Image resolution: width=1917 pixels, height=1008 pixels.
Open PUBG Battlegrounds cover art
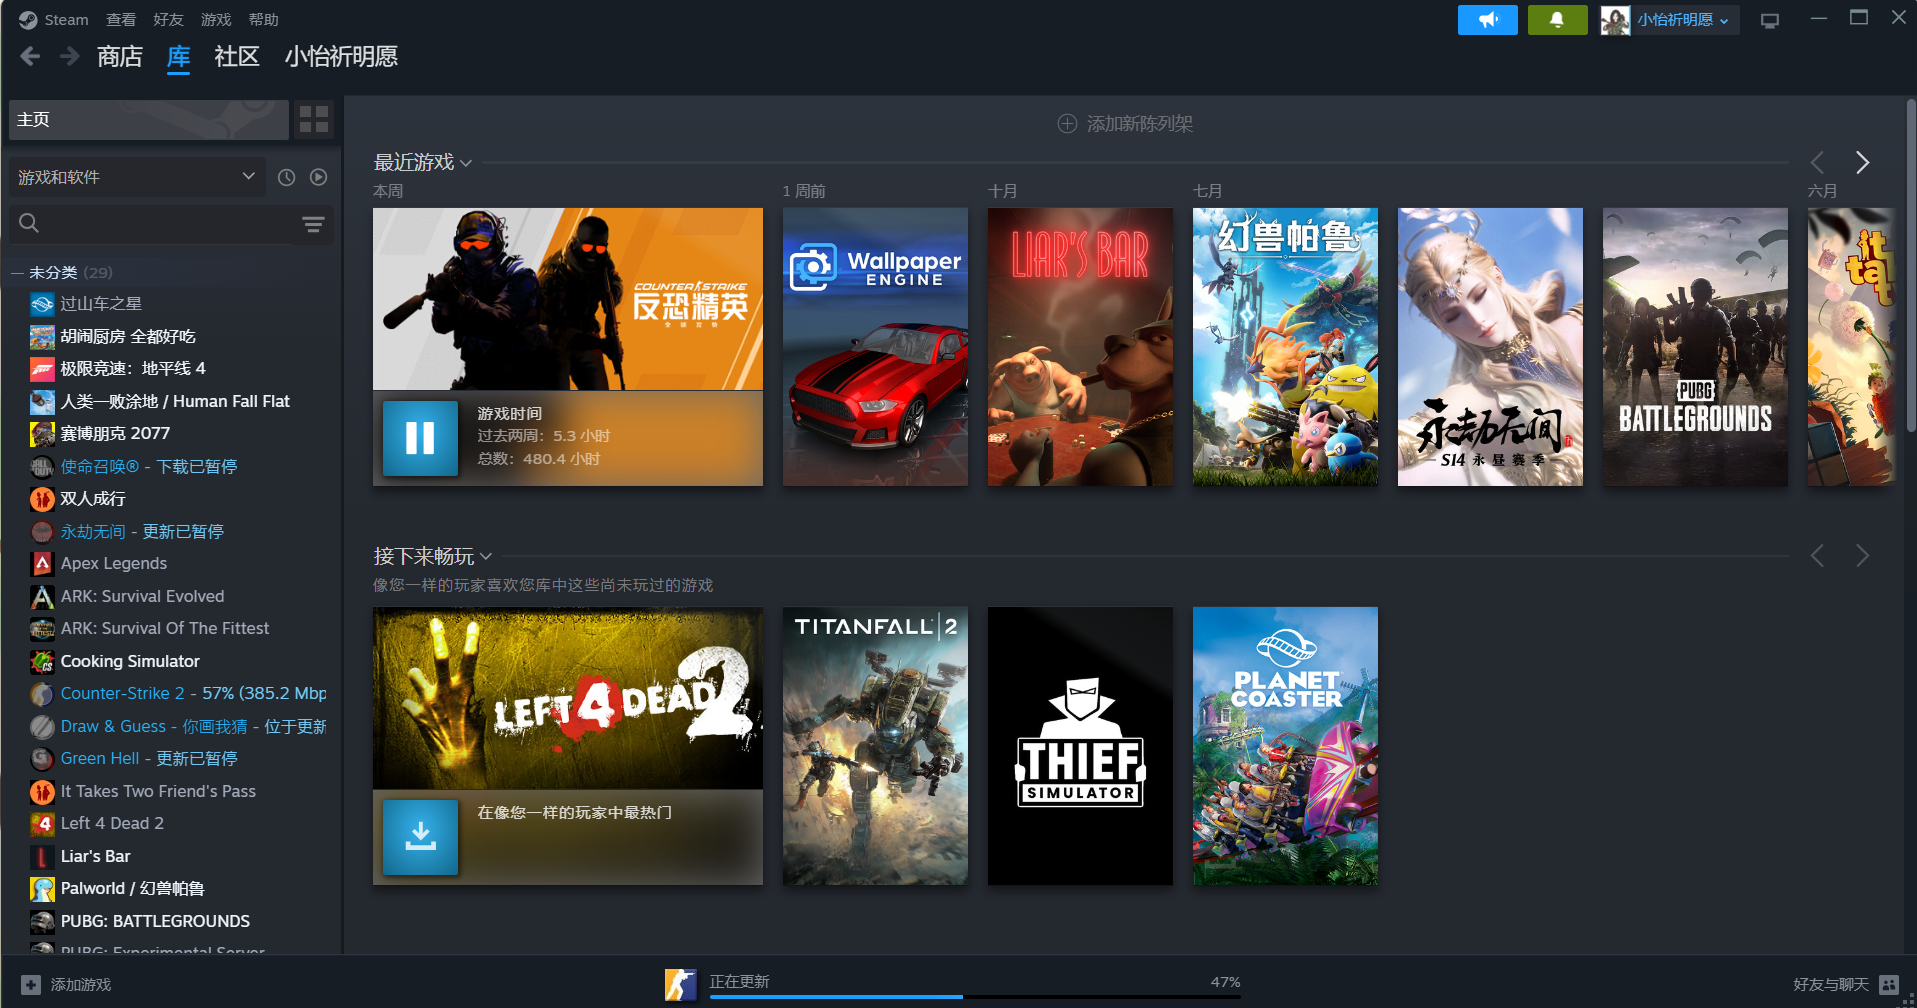pyautogui.click(x=1695, y=347)
